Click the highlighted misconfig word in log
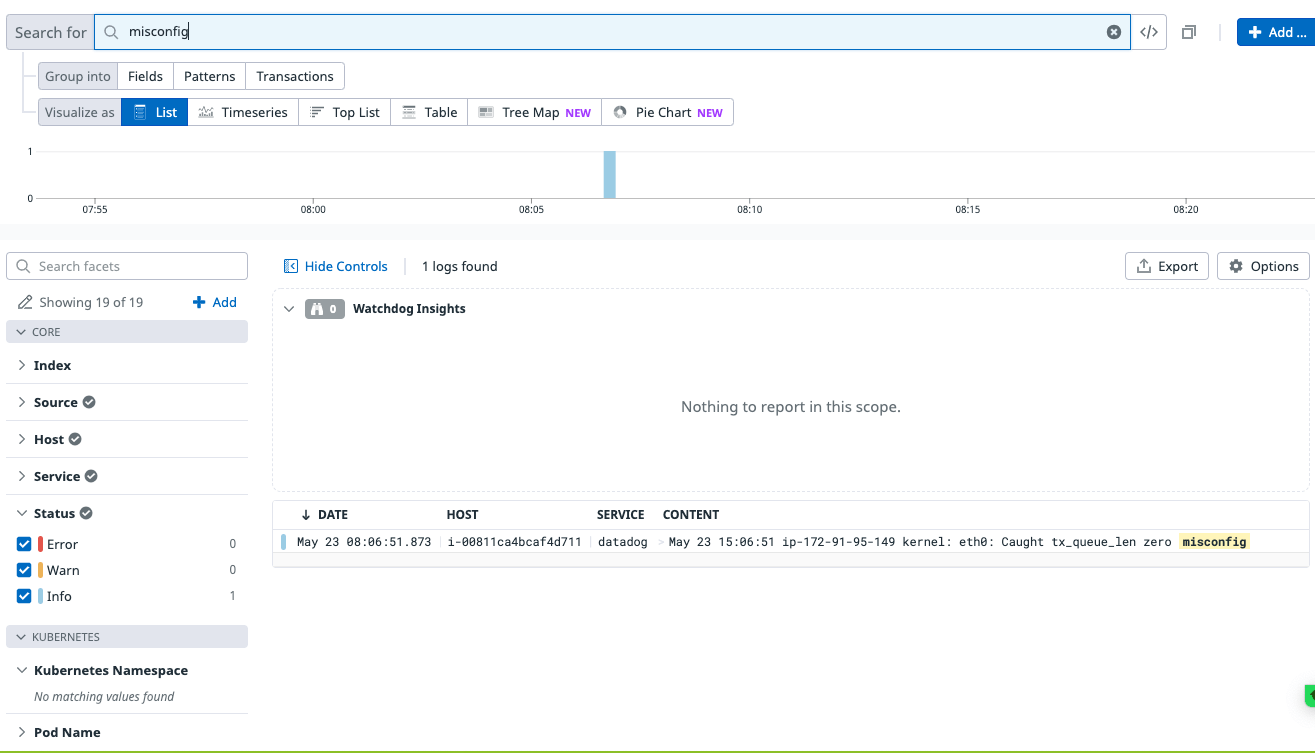1315x753 pixels. pyautogui.click(x=1214, y=542)
